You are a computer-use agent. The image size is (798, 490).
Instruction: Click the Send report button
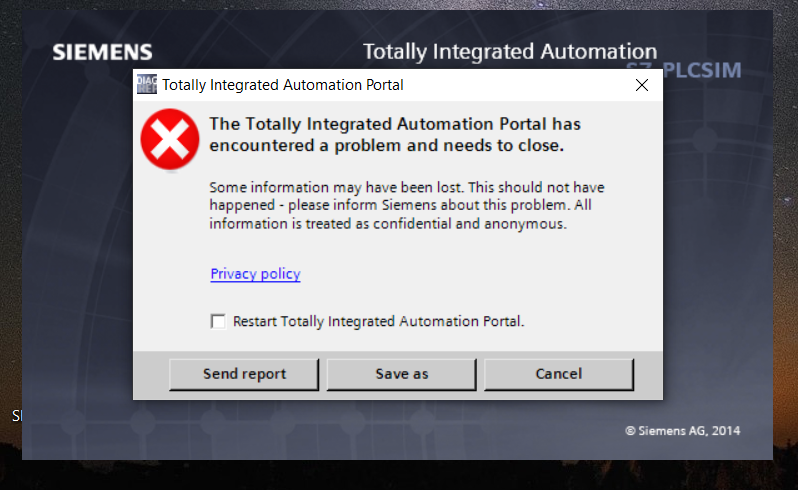click(244, 374)
